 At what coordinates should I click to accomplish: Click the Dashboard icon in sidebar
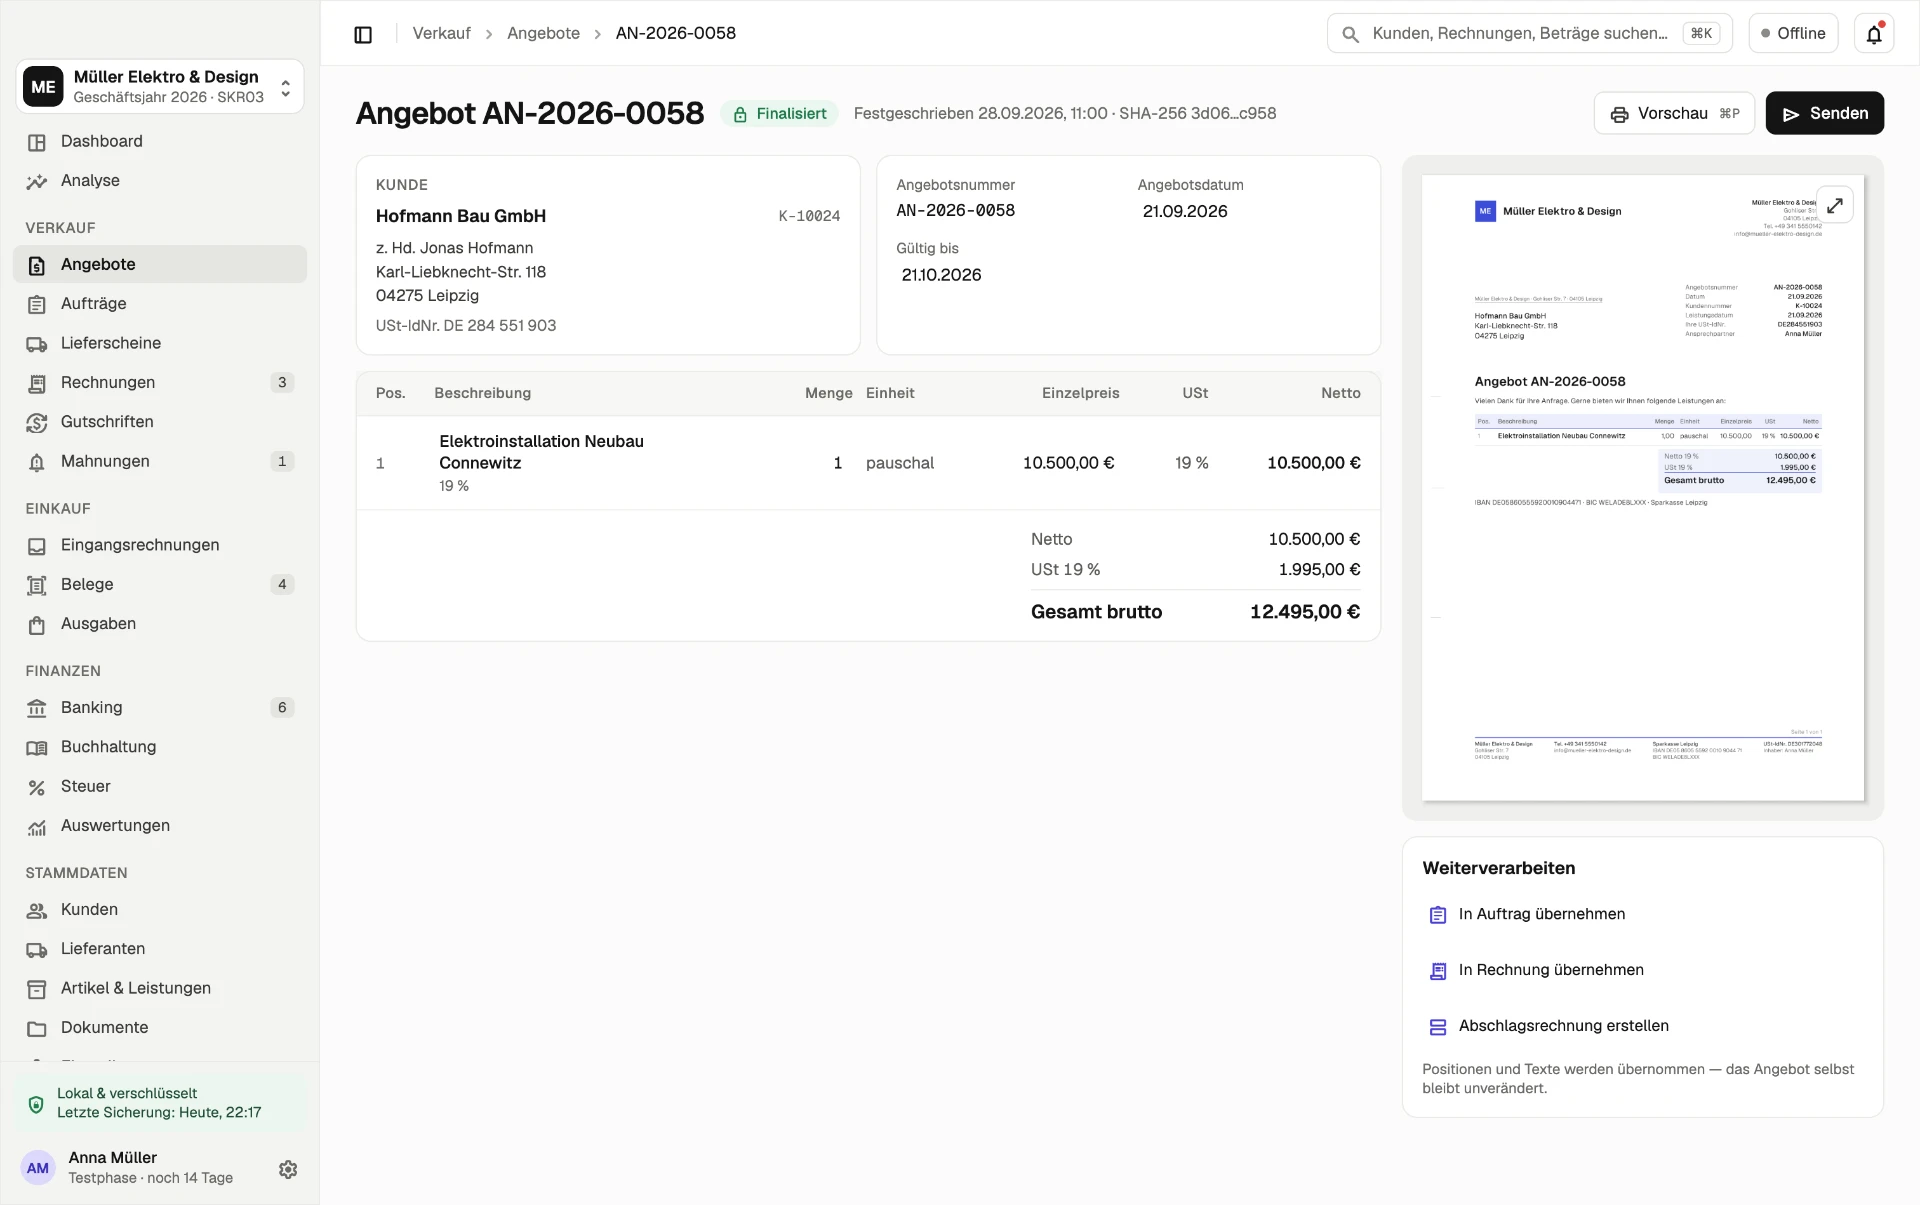tap(37, 142)
